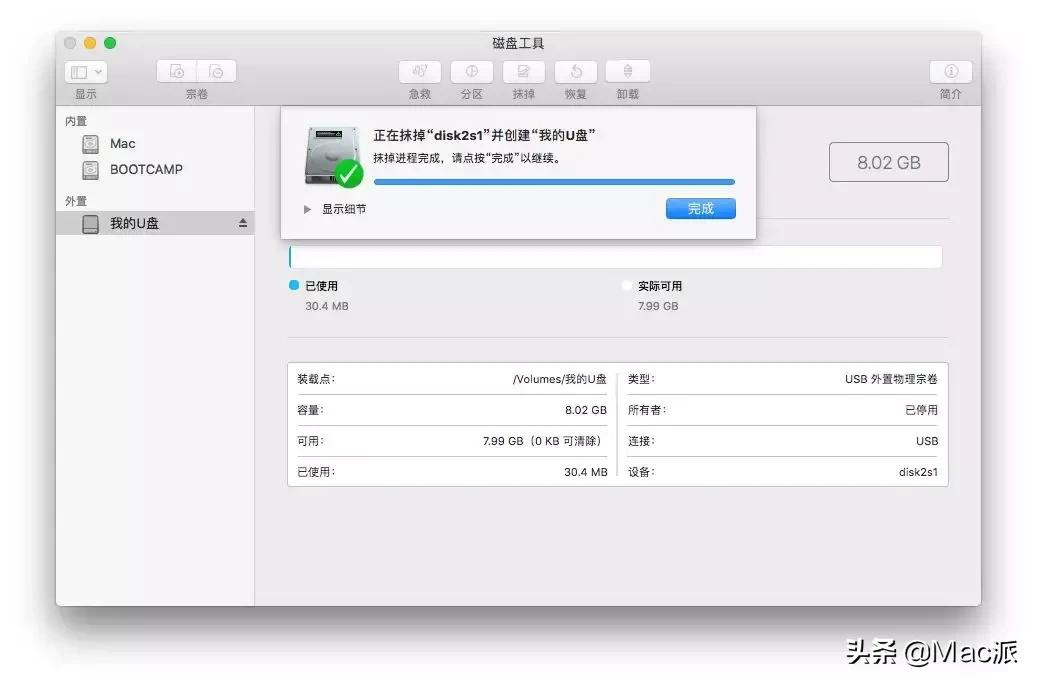Screen dimensions: 1037x686
Task: Select the Mac volume in sidebar
Action: pyautogui.click(x=155, y=144)
